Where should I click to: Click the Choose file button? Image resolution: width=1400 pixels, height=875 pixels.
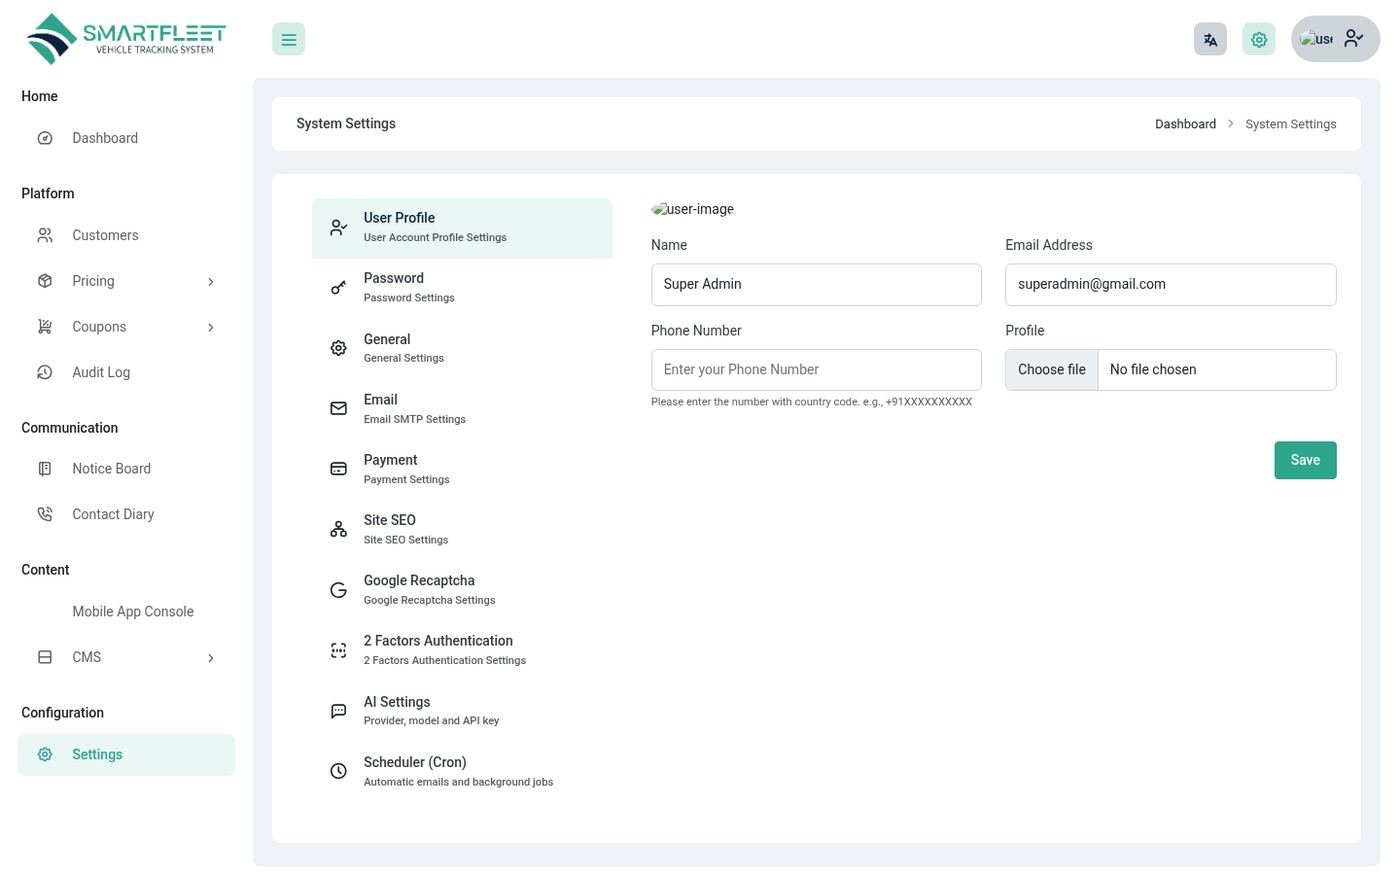(x=1052, y=370)
